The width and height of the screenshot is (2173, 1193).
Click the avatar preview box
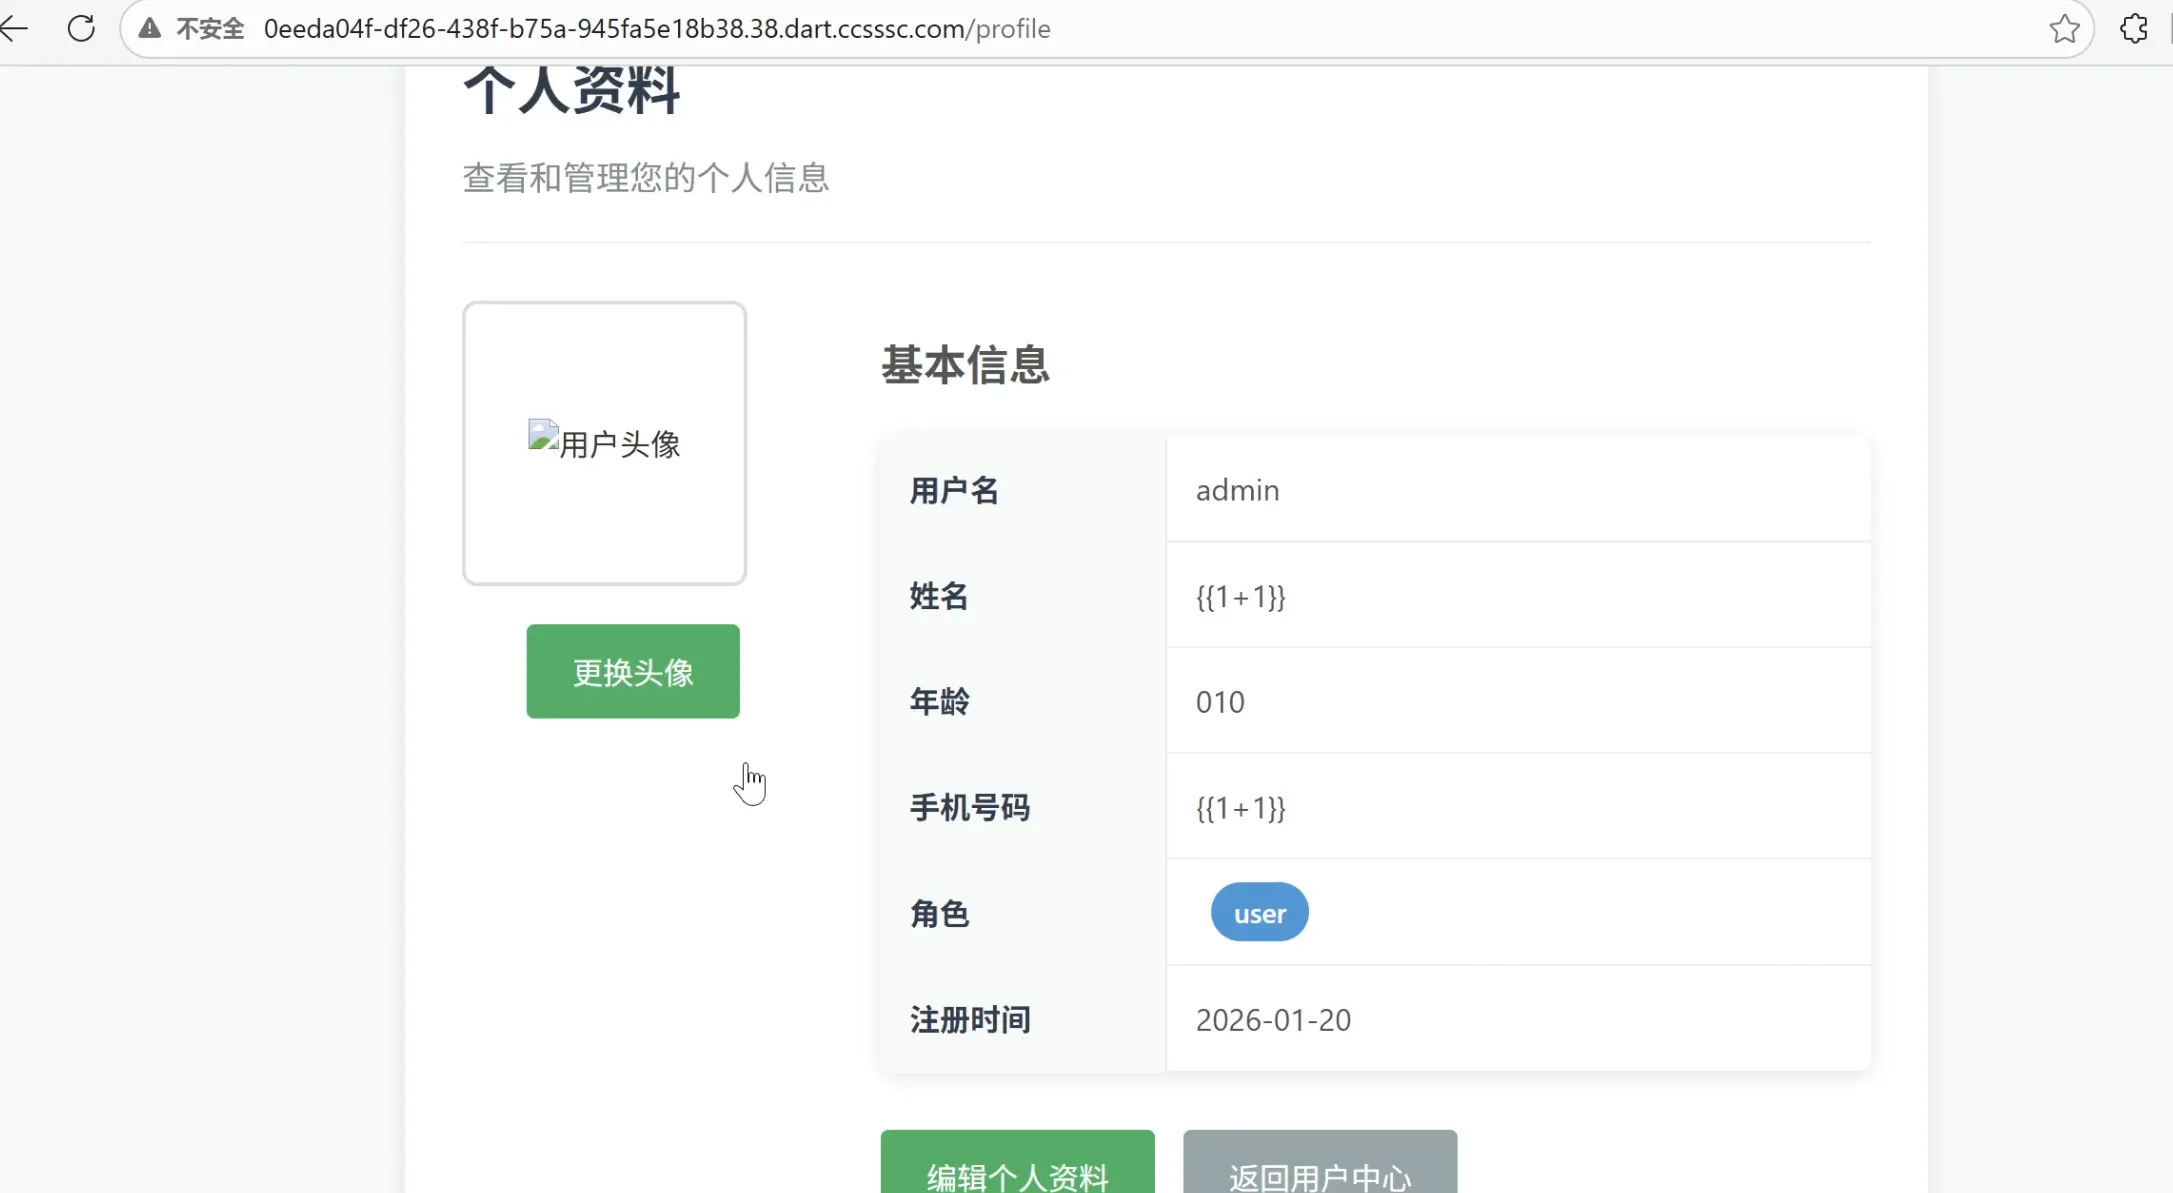(603, 442)
